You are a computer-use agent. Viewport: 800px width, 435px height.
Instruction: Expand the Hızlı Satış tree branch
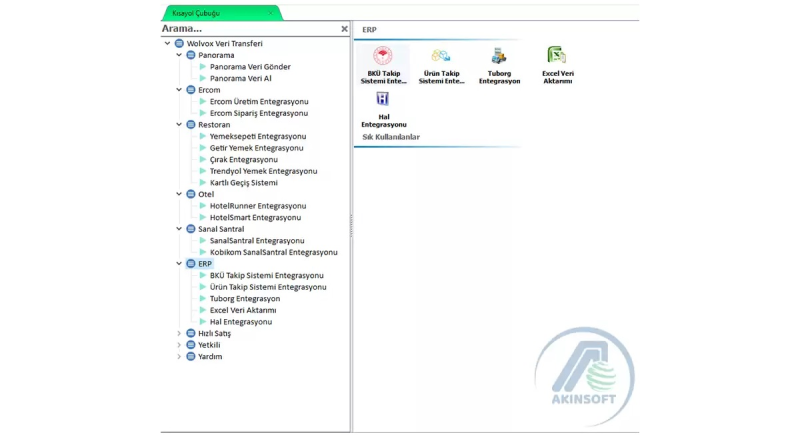[179, 334]
